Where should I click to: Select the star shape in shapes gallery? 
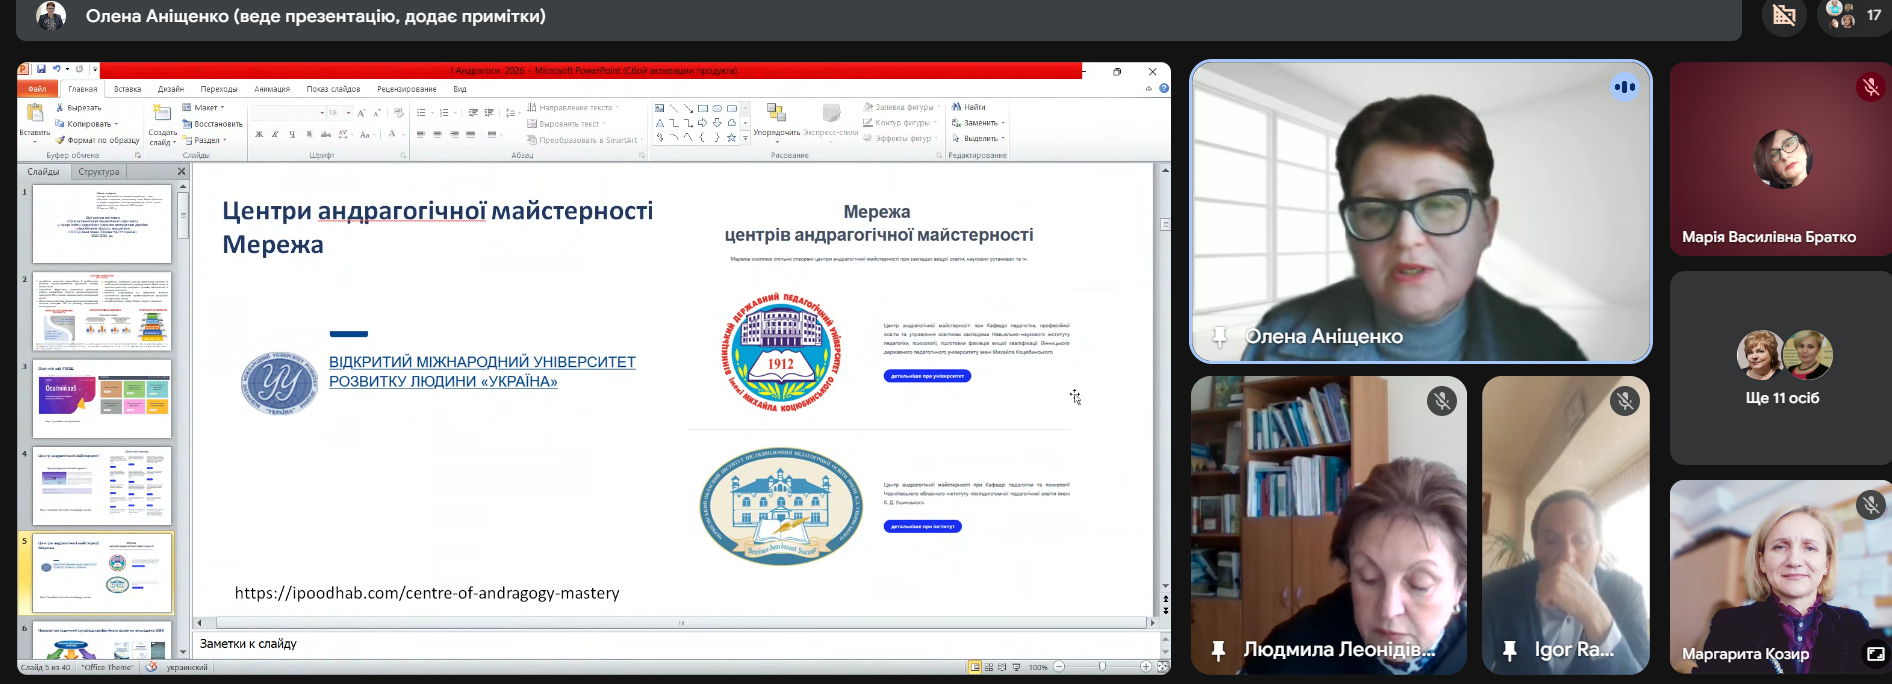(x=731, y=138)
